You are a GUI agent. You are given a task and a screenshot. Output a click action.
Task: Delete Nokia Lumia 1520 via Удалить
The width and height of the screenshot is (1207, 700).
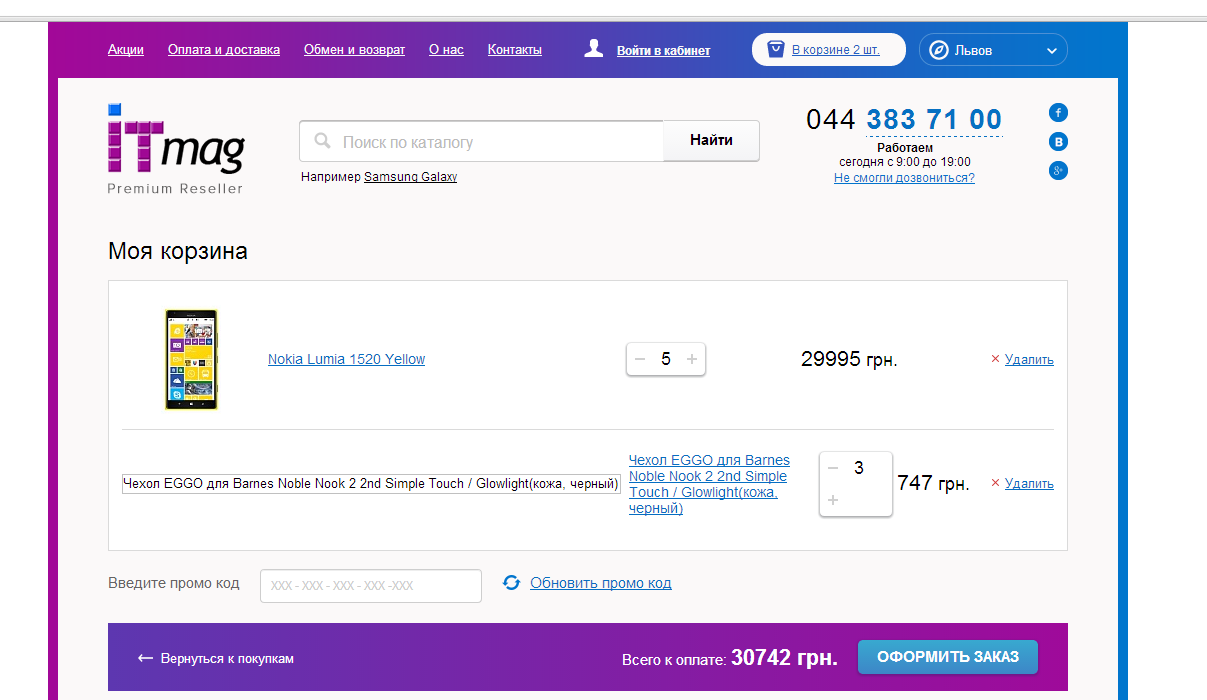1029,359
